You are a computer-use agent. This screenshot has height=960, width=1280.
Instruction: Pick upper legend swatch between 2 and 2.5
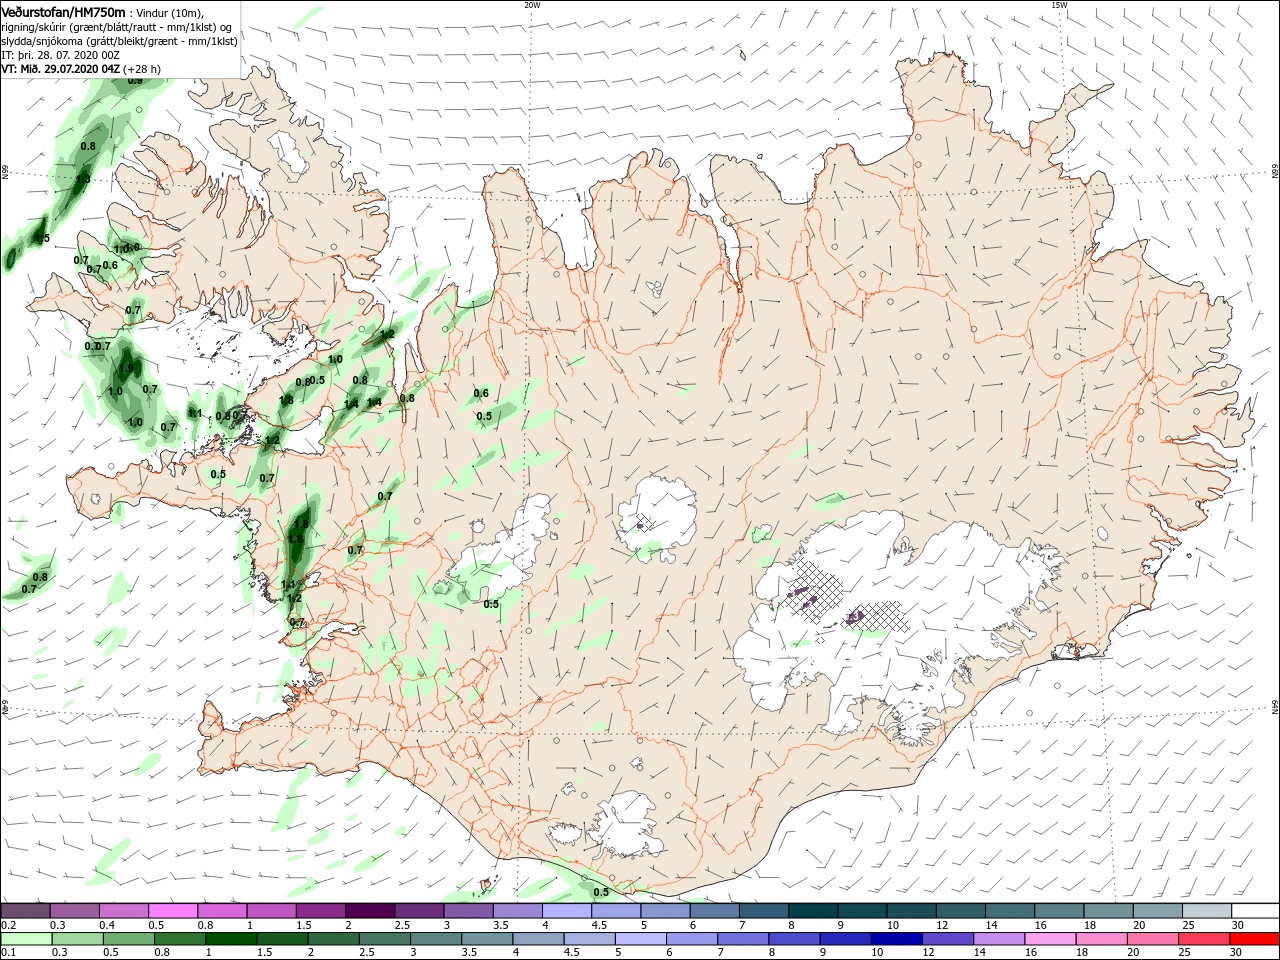coord(370,910)
